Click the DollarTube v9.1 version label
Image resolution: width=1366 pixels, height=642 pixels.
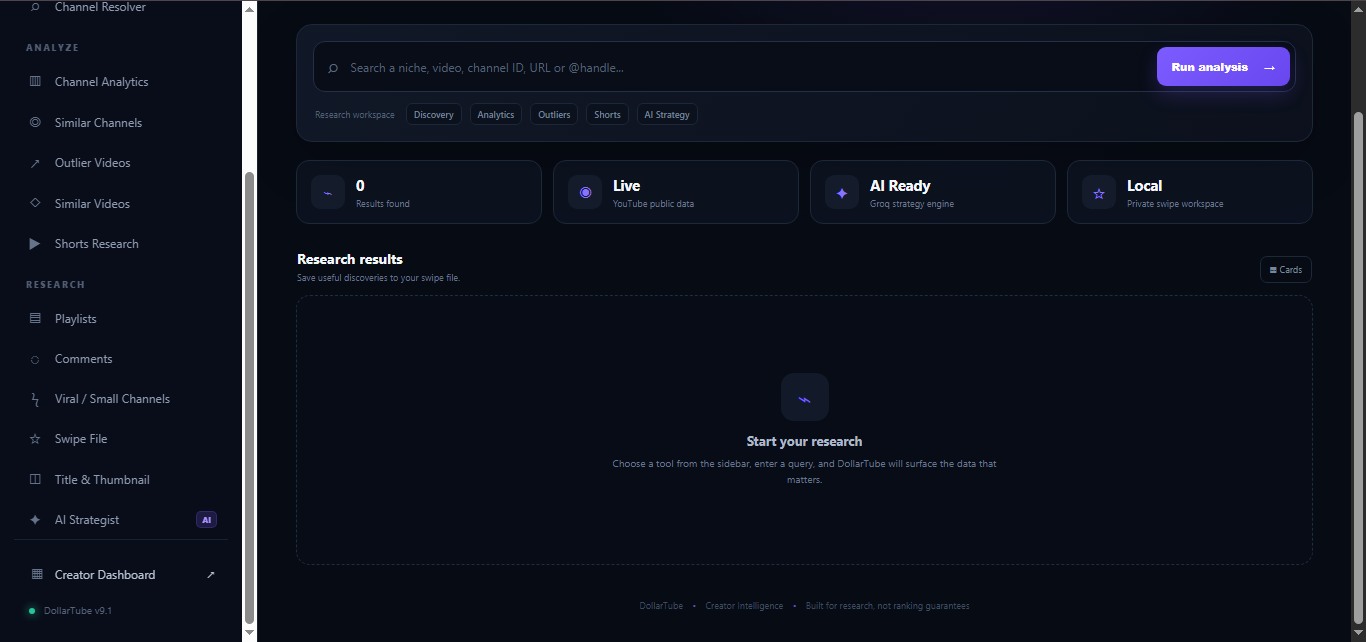[78, 611]
